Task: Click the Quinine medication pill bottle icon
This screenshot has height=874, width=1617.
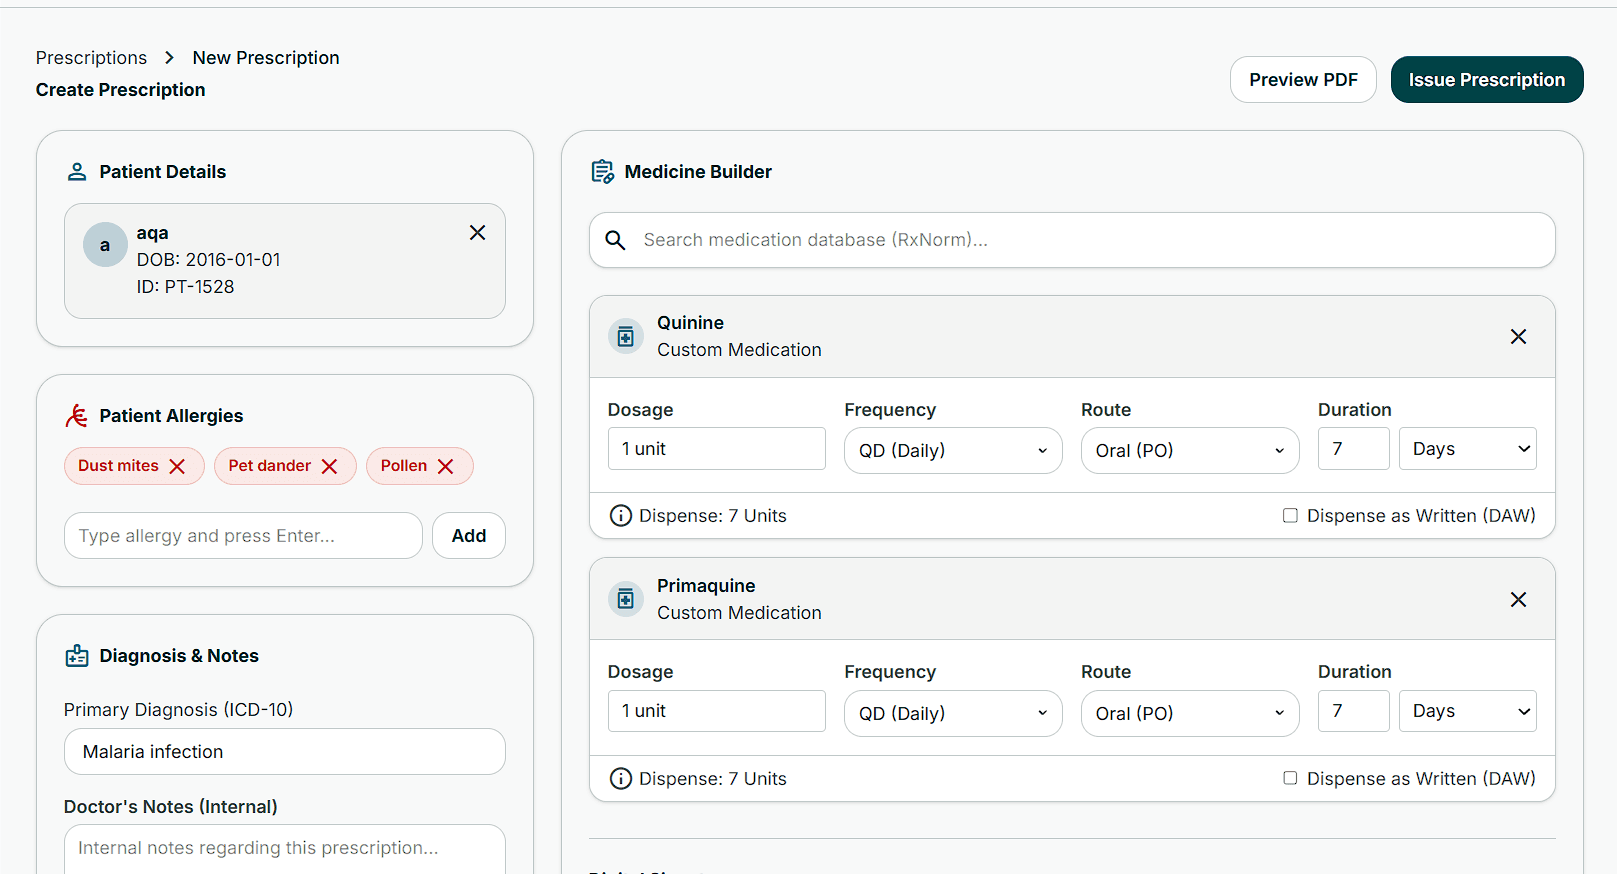Action: pos(626,337)
